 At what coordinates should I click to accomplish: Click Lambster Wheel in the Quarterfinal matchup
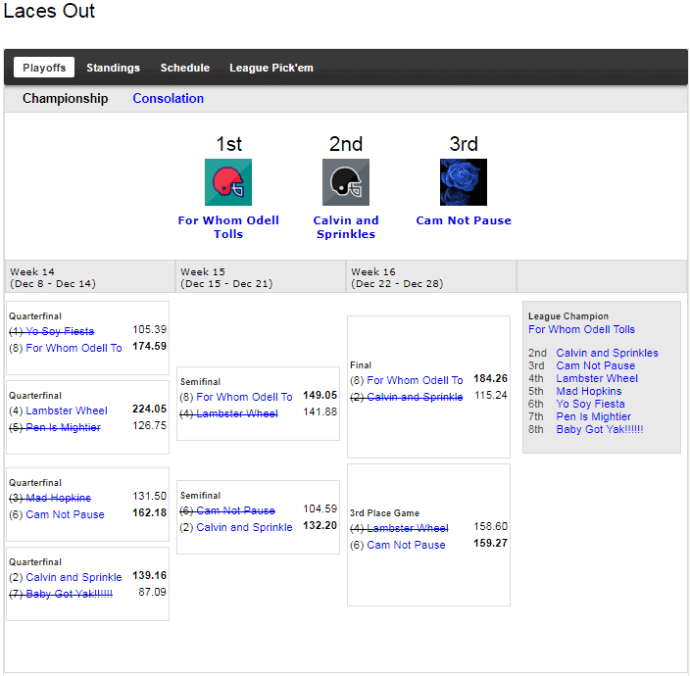(x=66, y=410)
